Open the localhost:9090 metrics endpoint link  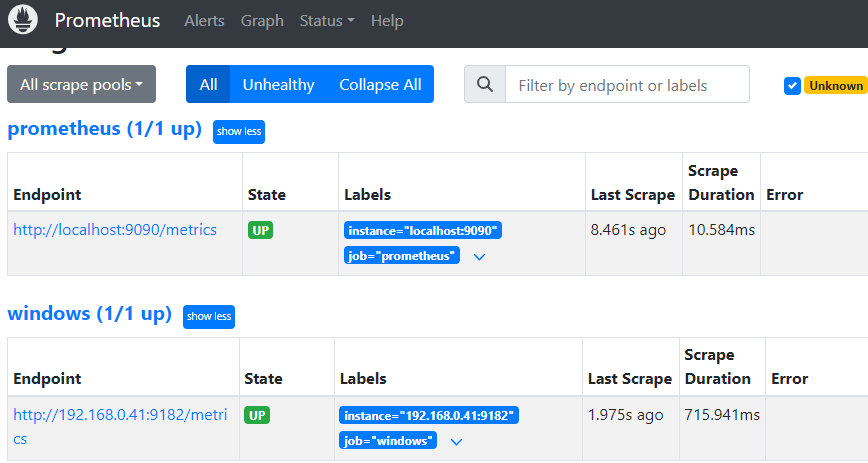tap(115, 230)
